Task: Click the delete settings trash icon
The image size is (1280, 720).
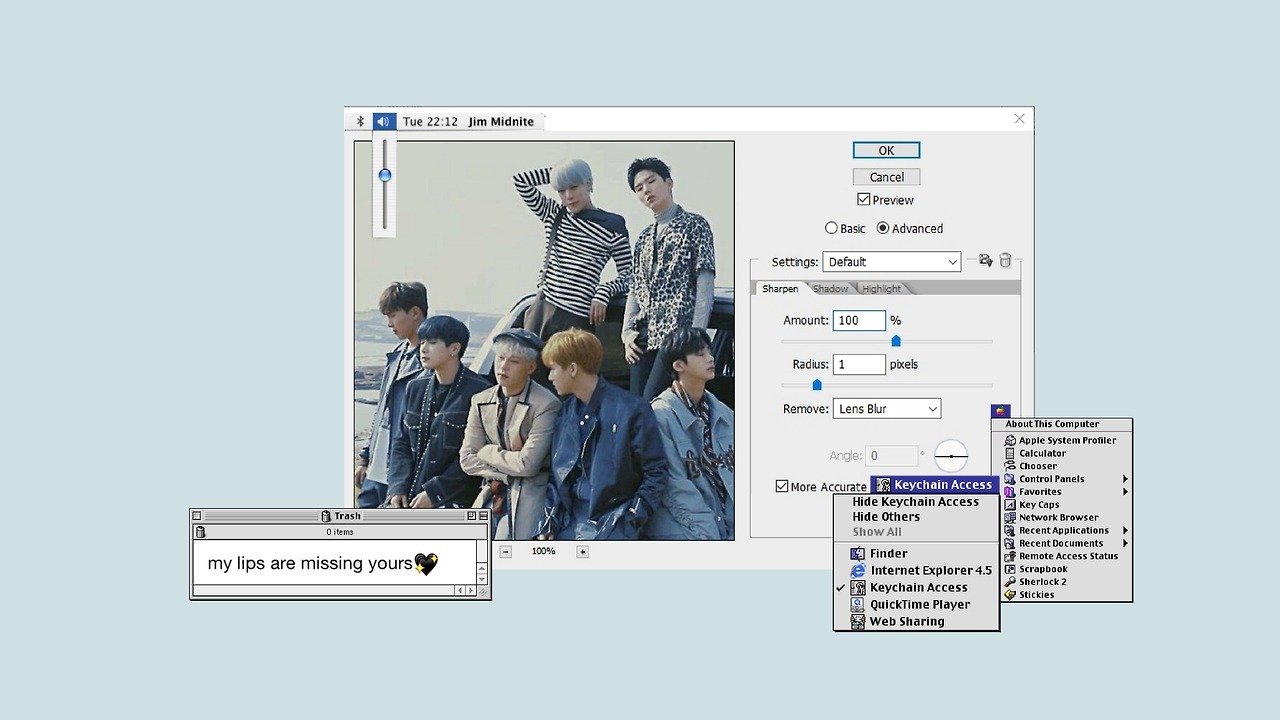Action: pyautogui.click(x=1006, y=261)
